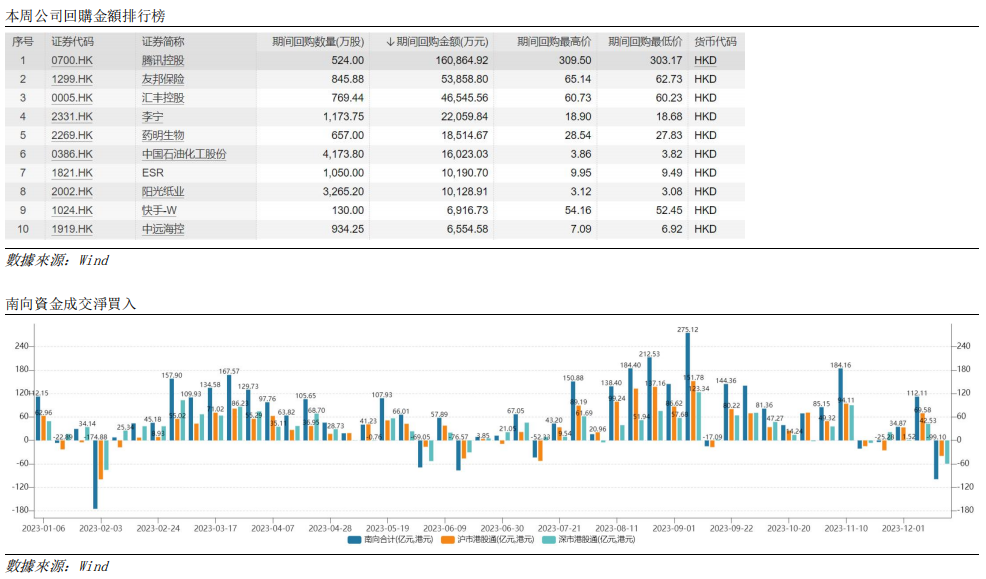This screenshot has height=579, width=986.
Task: Select the buyback amount value 46,545.56
Action: click(465, 98)
